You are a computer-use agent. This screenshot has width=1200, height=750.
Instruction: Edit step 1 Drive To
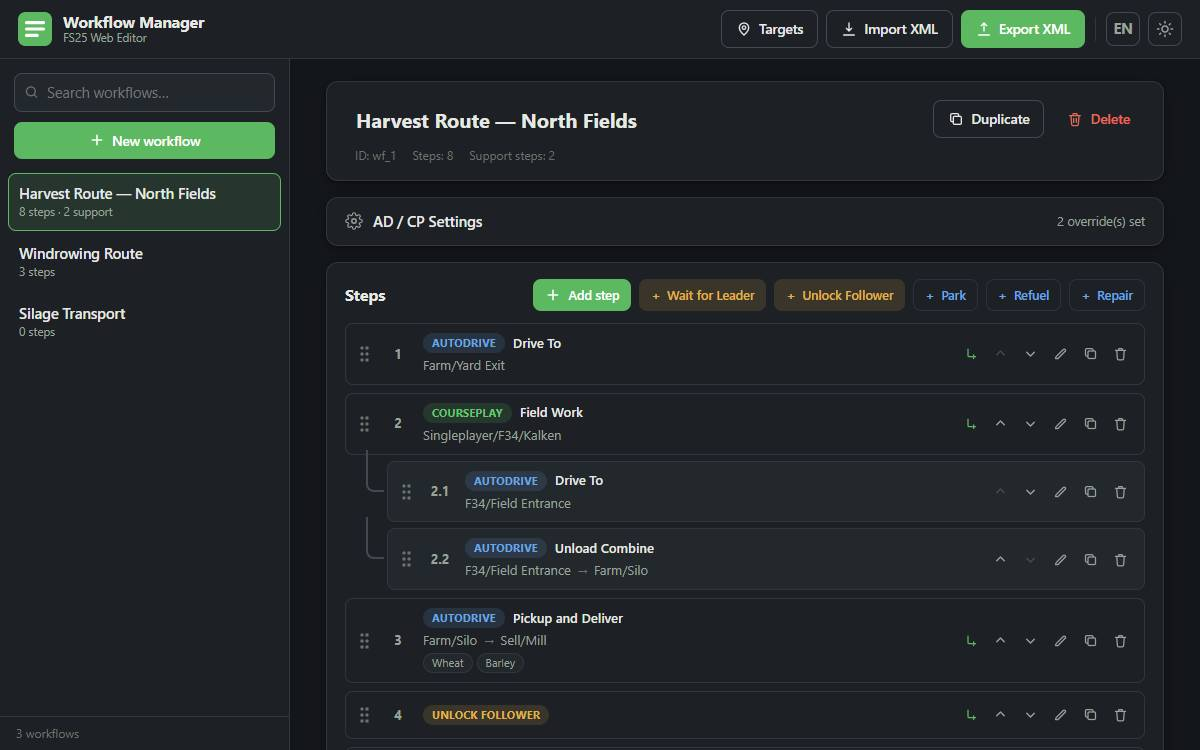(x=1060, y=354)
